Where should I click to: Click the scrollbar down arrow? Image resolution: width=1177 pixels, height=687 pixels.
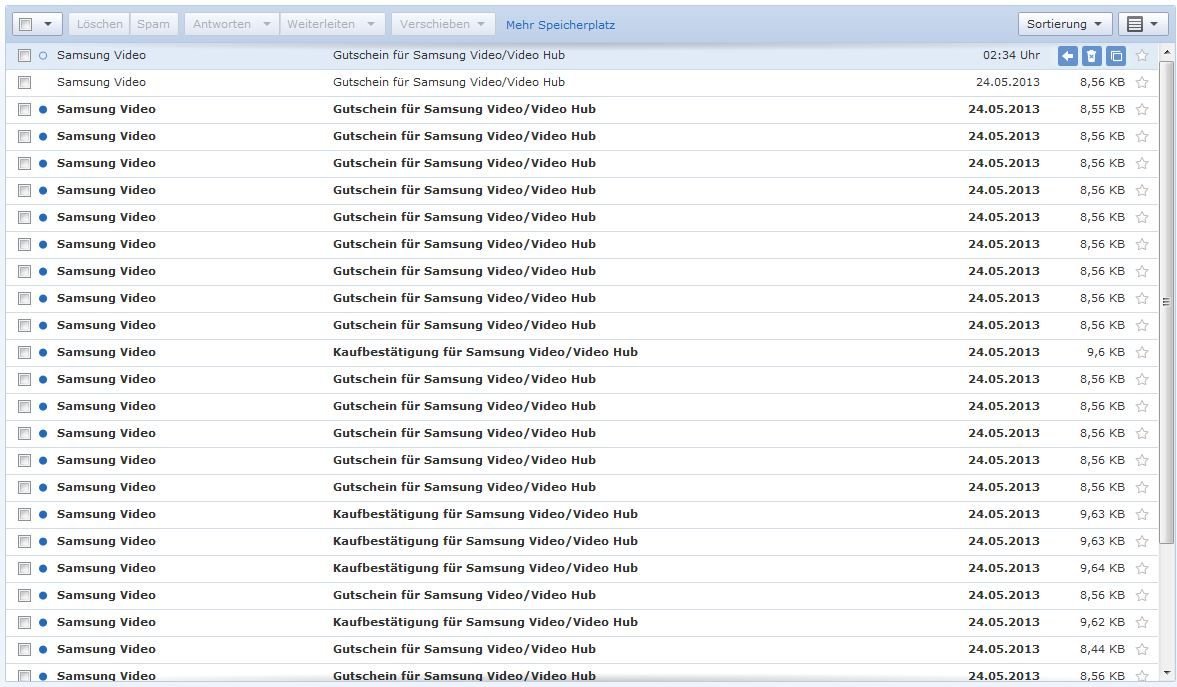click(x=1166, y=672)
